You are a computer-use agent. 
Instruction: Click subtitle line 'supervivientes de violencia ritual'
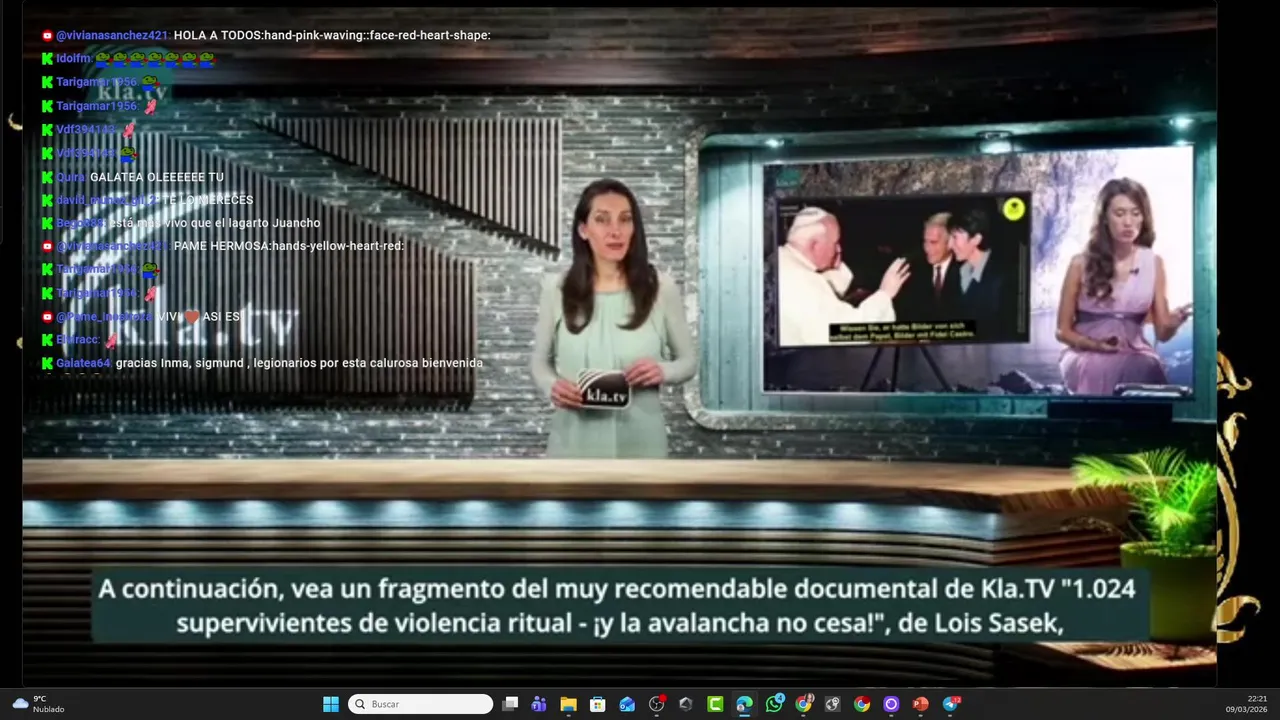[x=619, y=624]
